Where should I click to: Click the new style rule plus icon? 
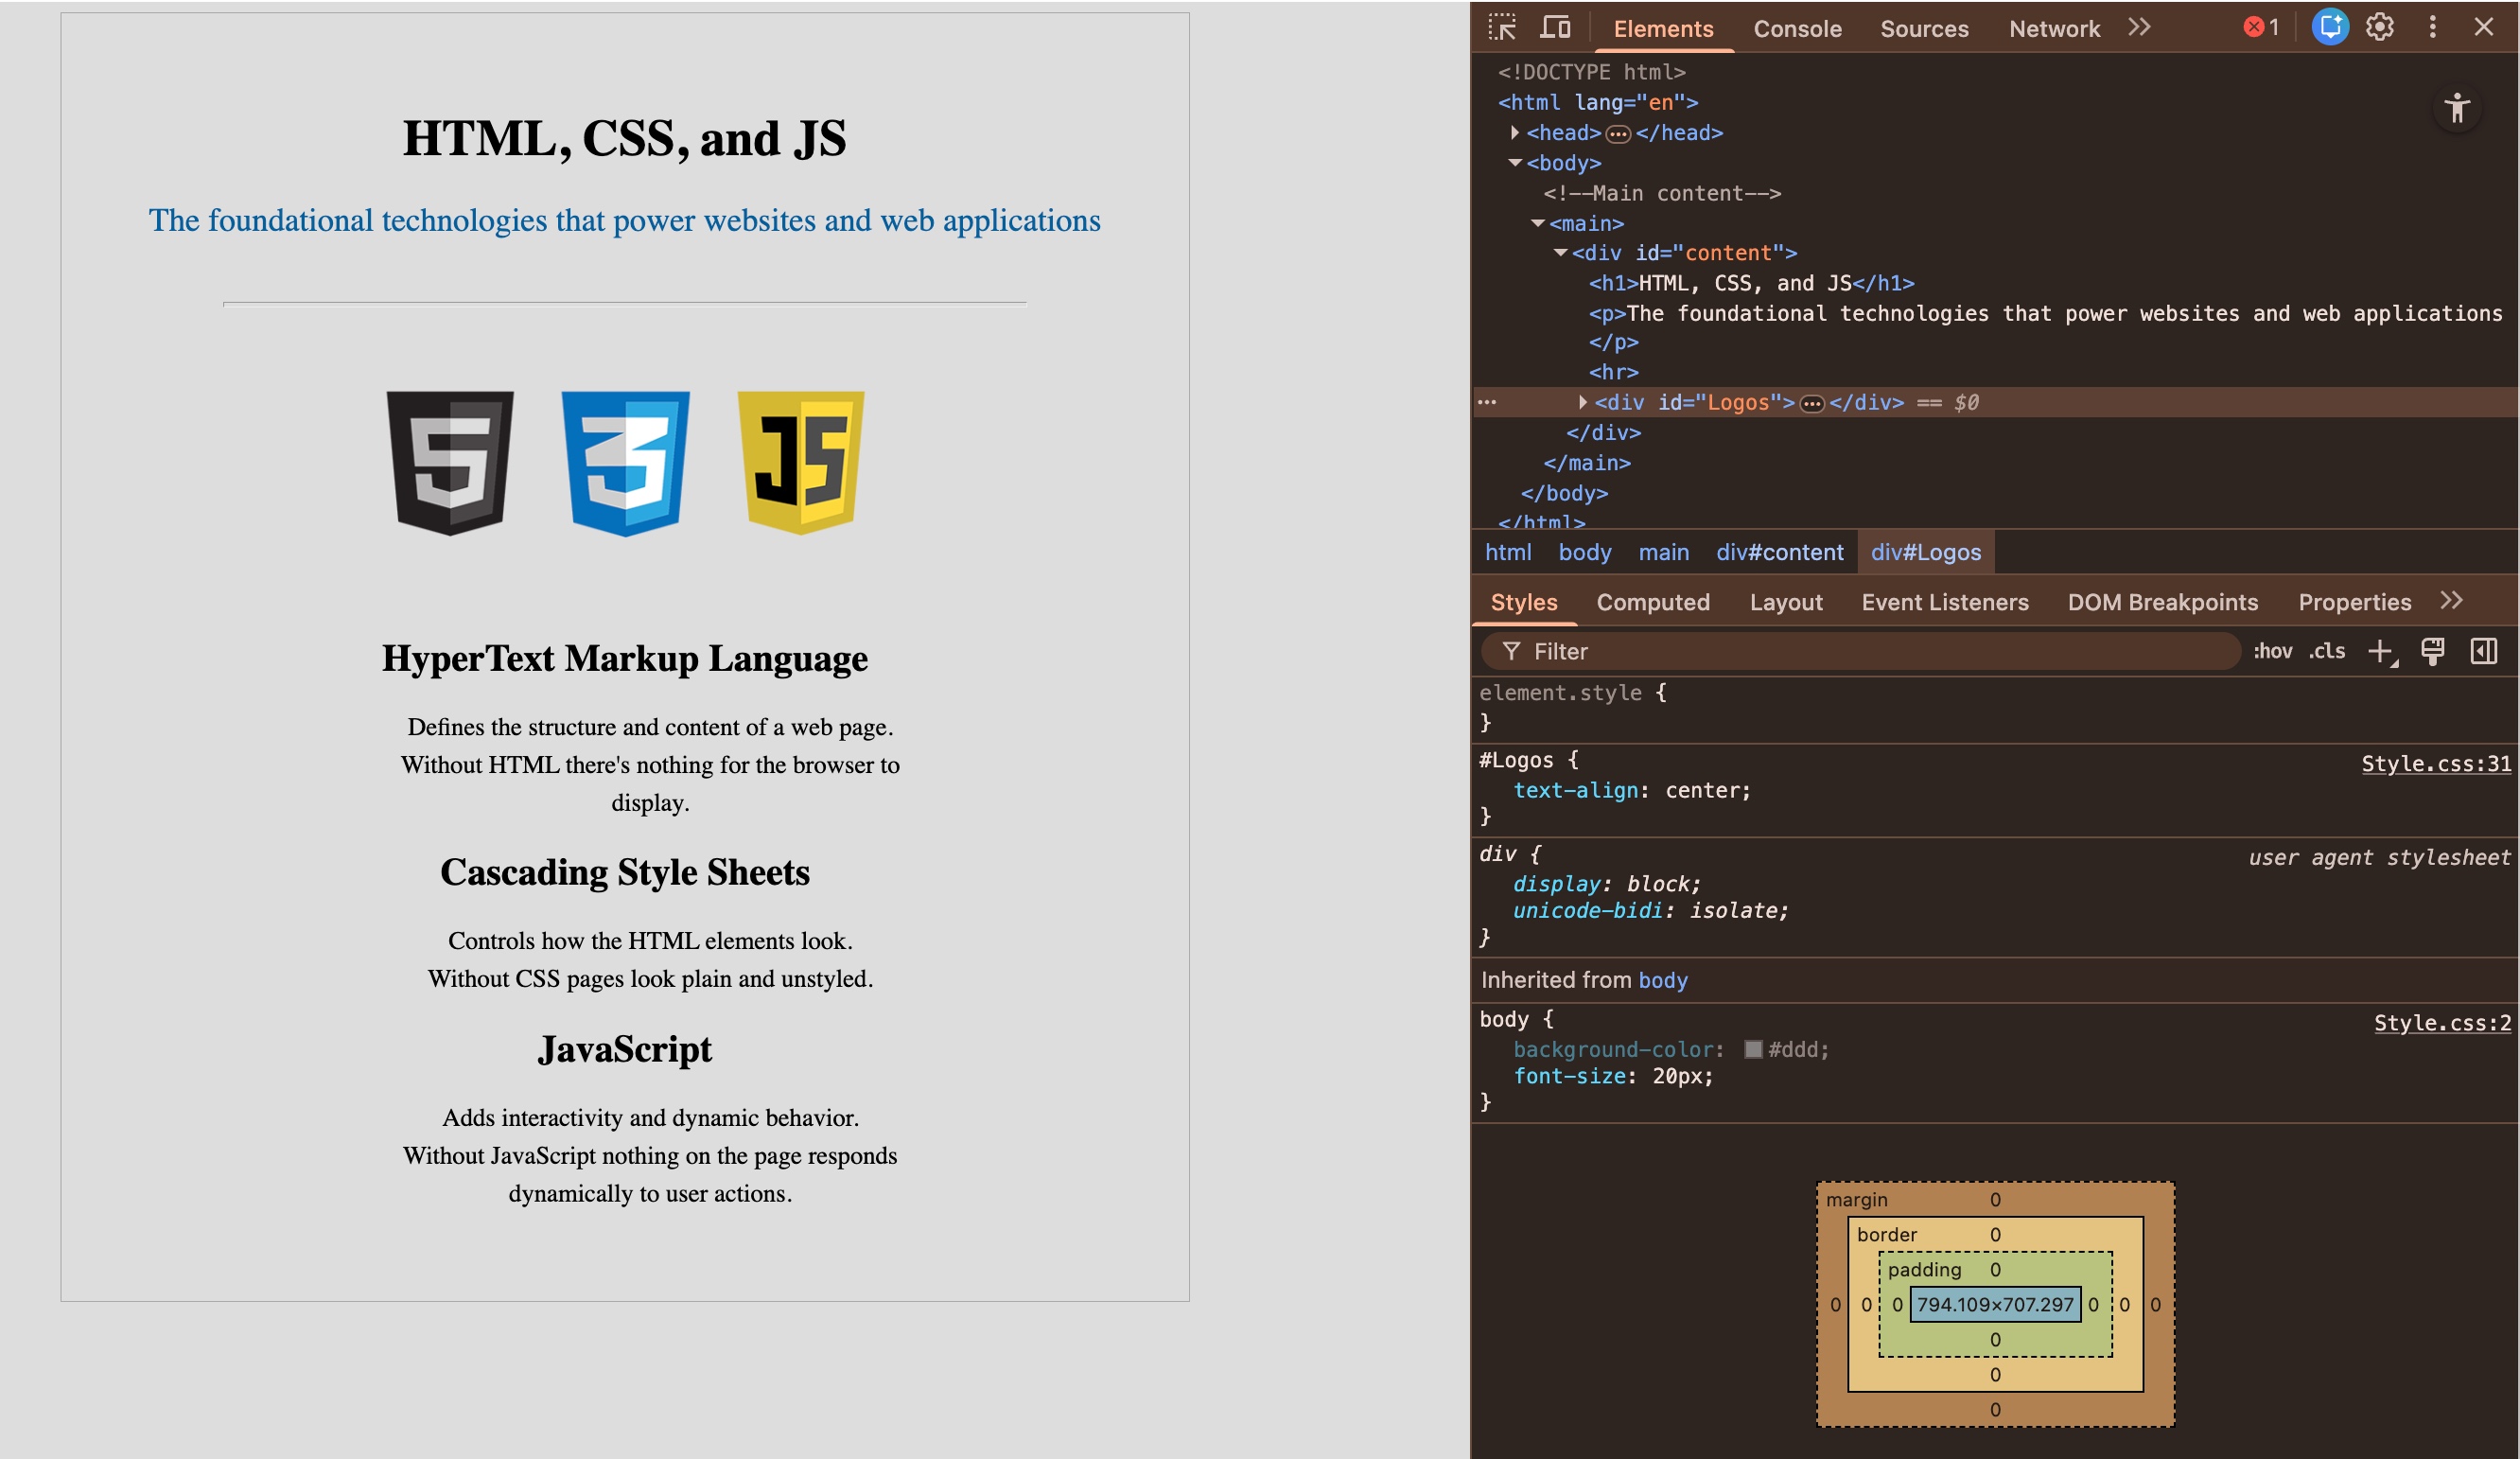point(2382,651)
